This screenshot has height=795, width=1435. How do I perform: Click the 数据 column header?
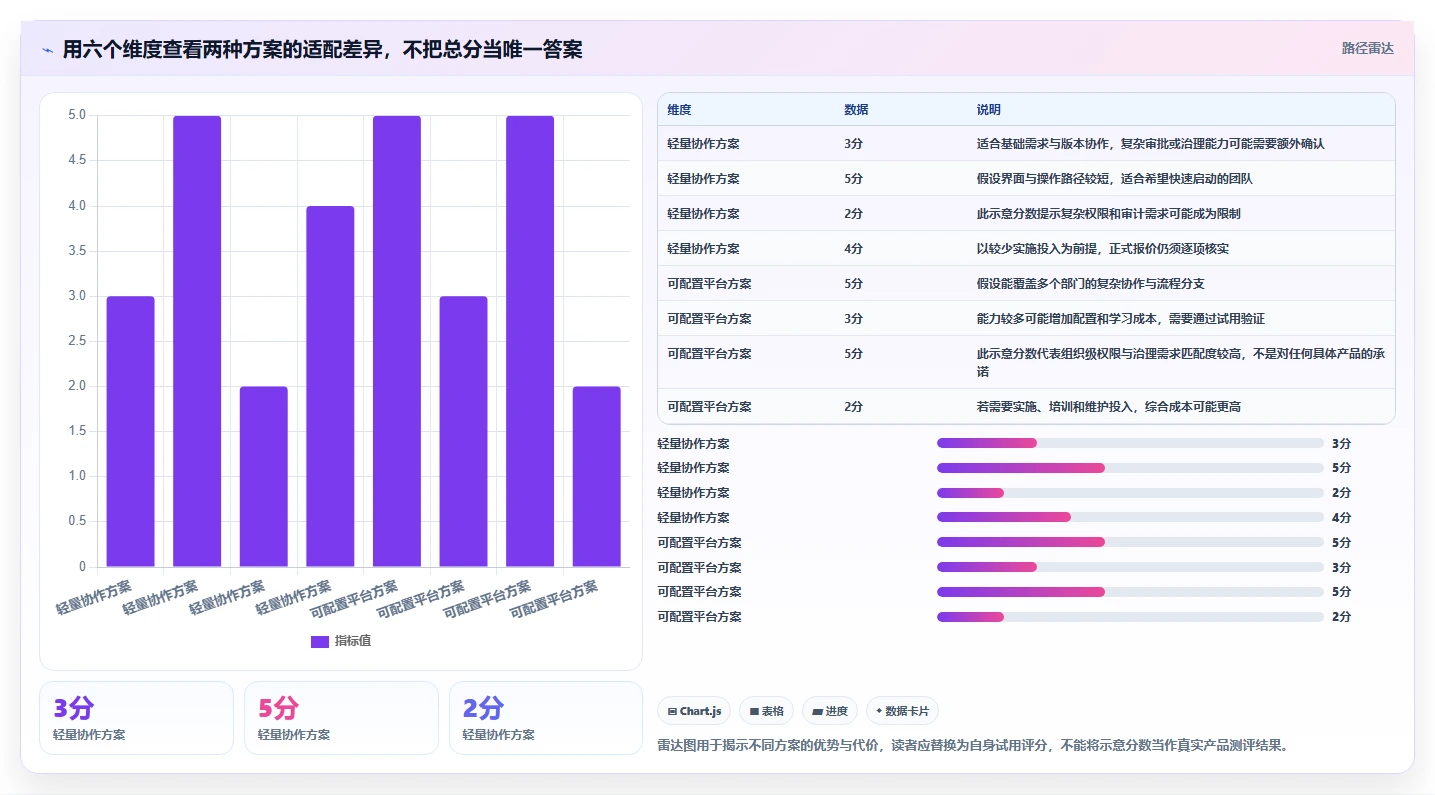tap(856, 110)
